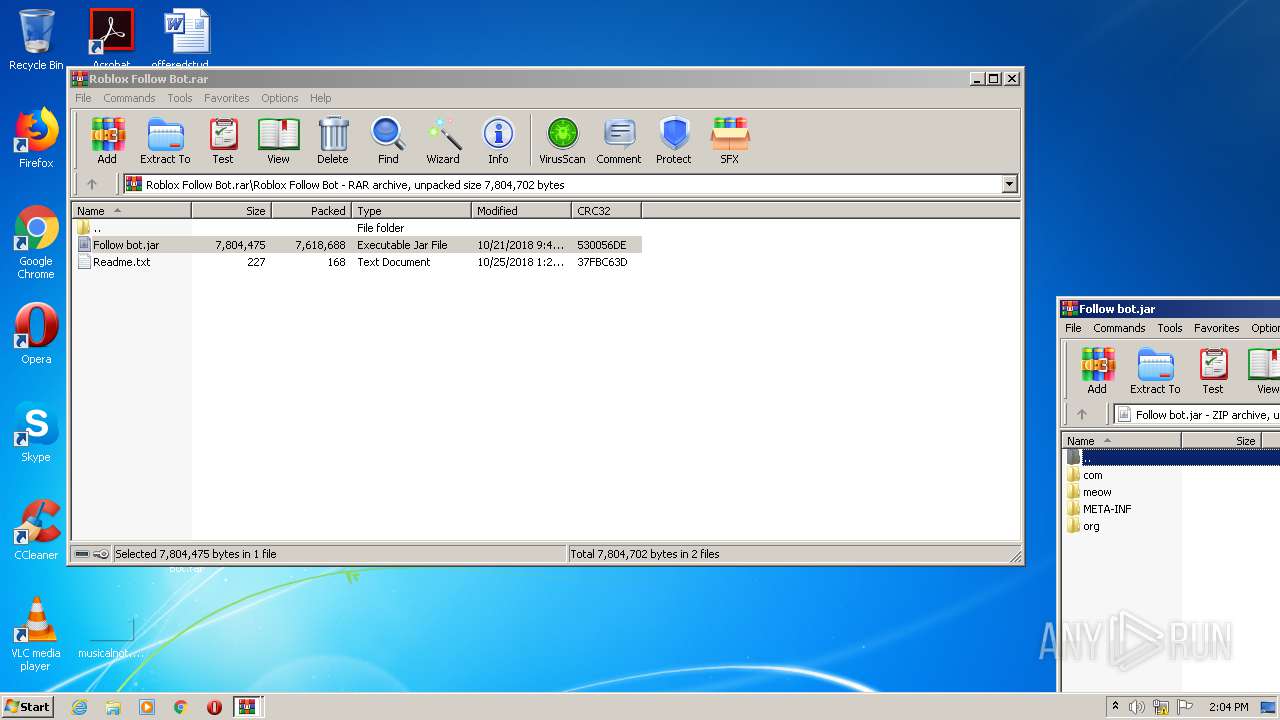
Task: Open VLC media player shortcut
Action: coord(36,634)
